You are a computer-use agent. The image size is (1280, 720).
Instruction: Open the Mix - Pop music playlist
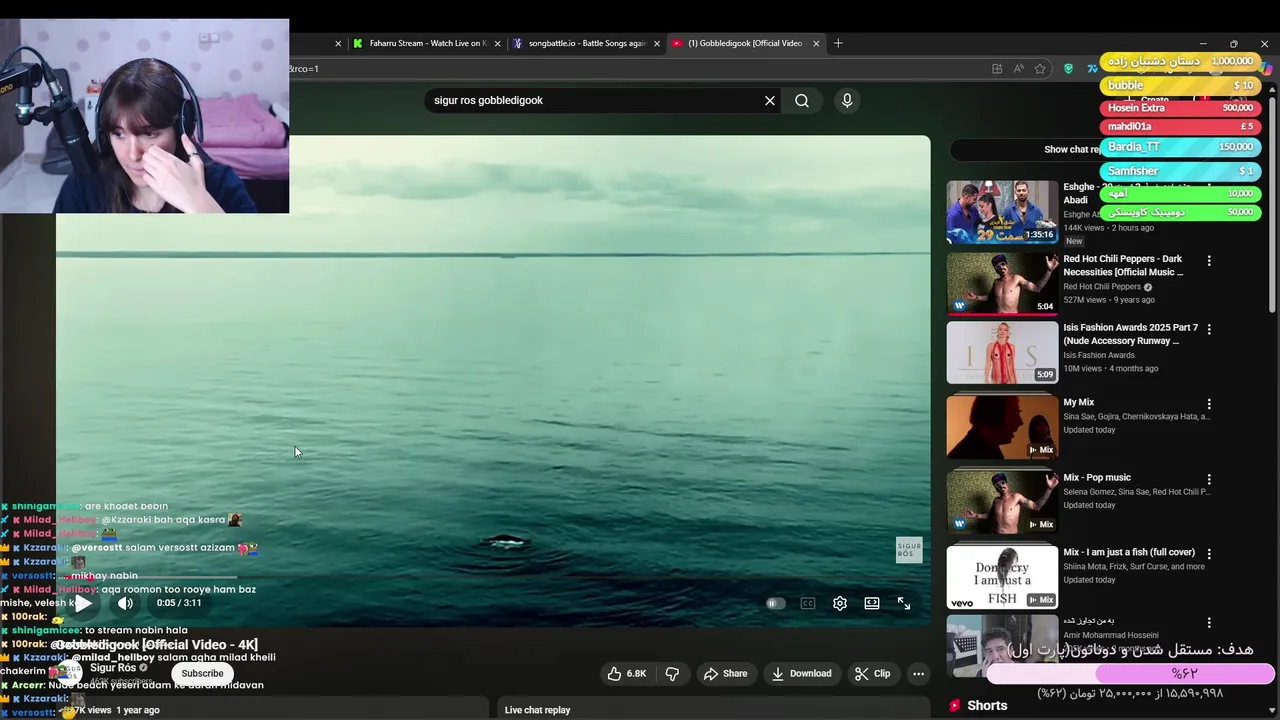pos(1002,502)
